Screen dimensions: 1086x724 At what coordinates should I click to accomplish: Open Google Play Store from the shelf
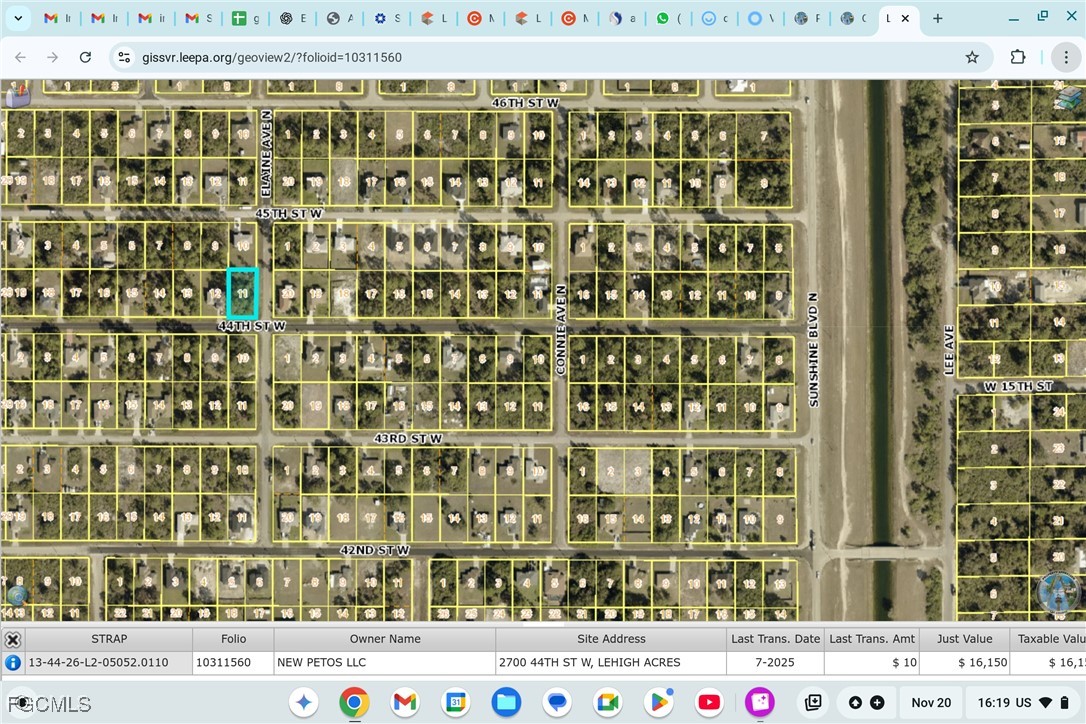click(x=658, y=702)
